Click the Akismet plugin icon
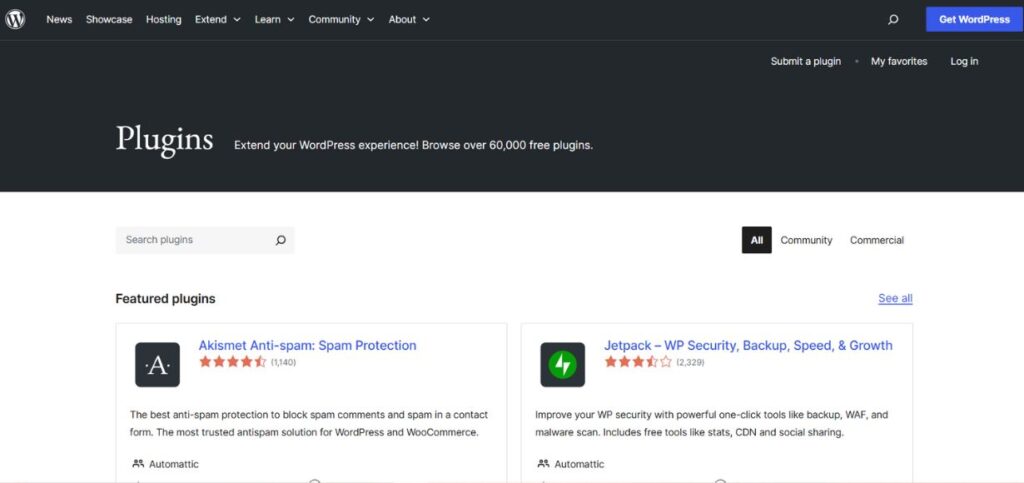1024x483 pixels. coord(157,364)
